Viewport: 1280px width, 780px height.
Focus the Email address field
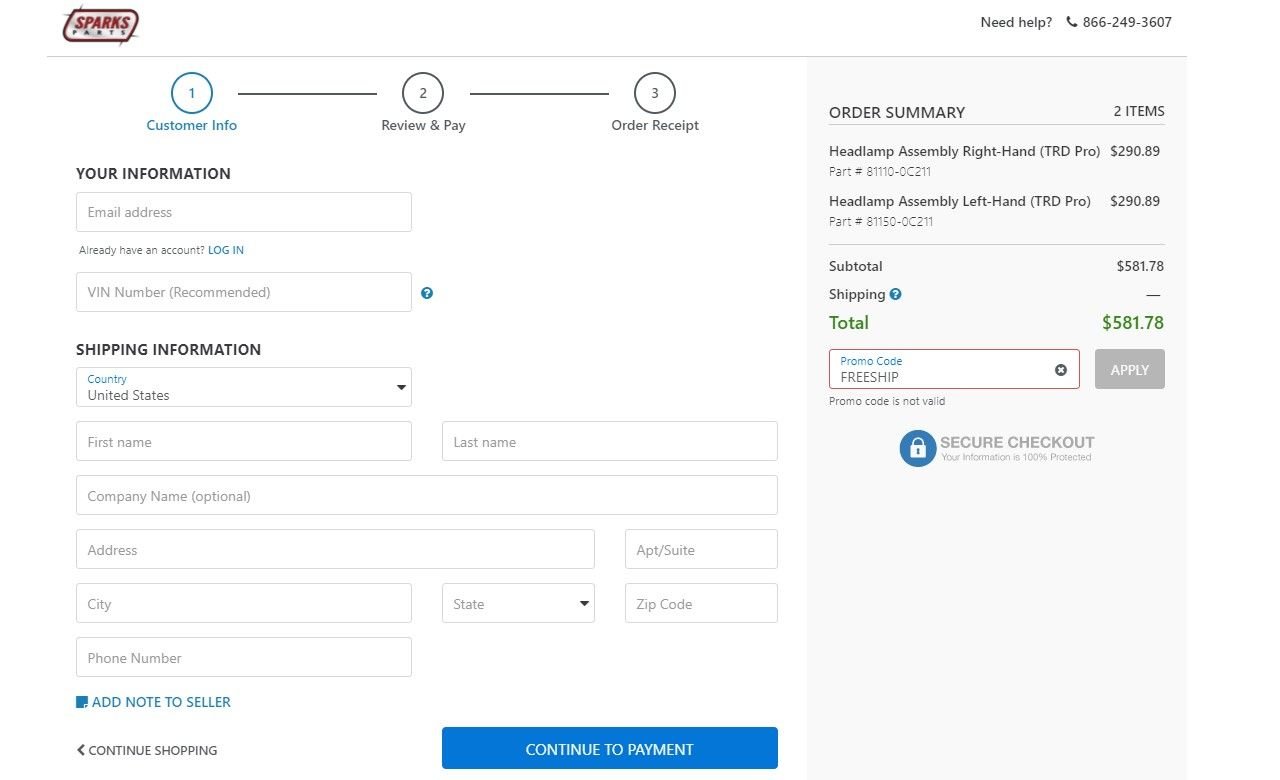pos(244,212)
